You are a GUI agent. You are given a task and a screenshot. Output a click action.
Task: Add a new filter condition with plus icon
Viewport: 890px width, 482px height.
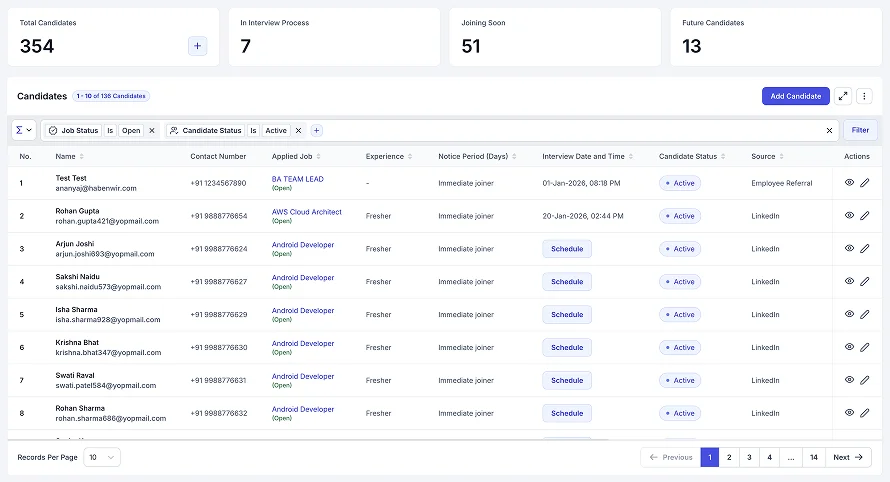point(316,130)
